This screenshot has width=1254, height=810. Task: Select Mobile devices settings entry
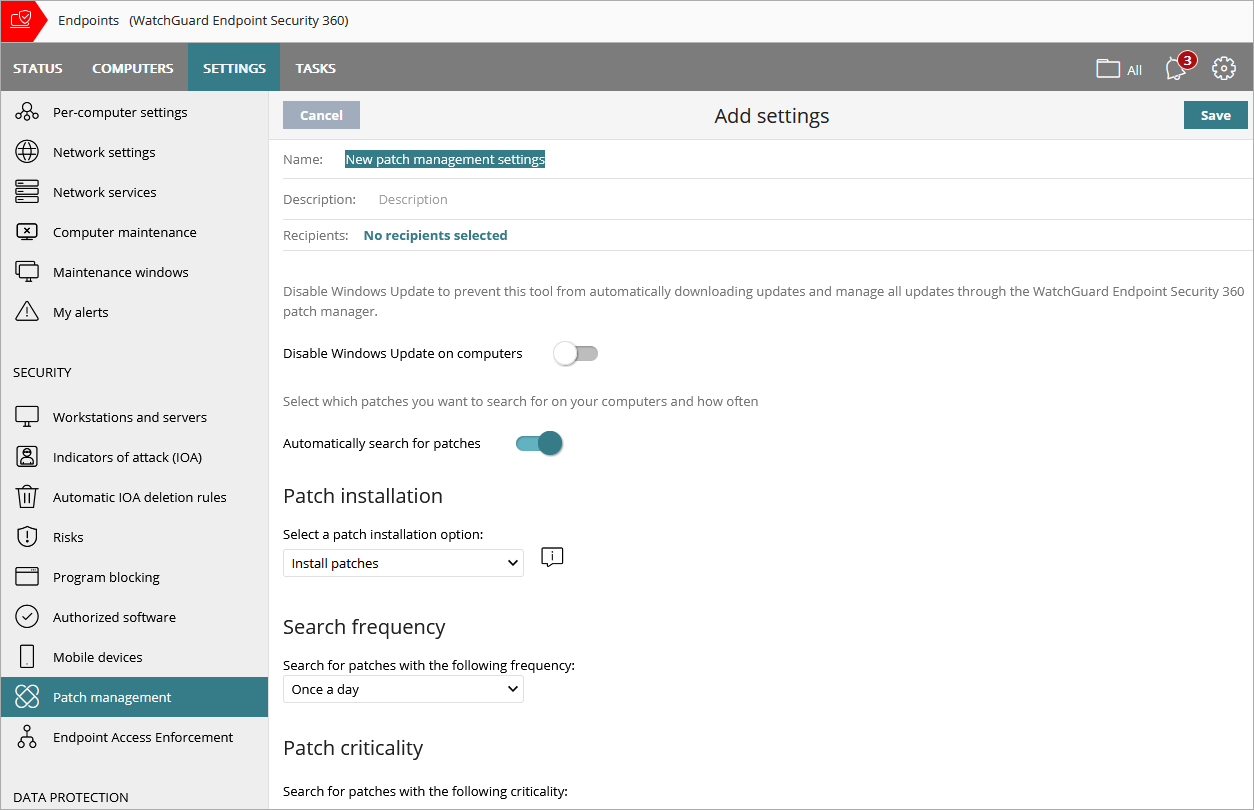134,657
